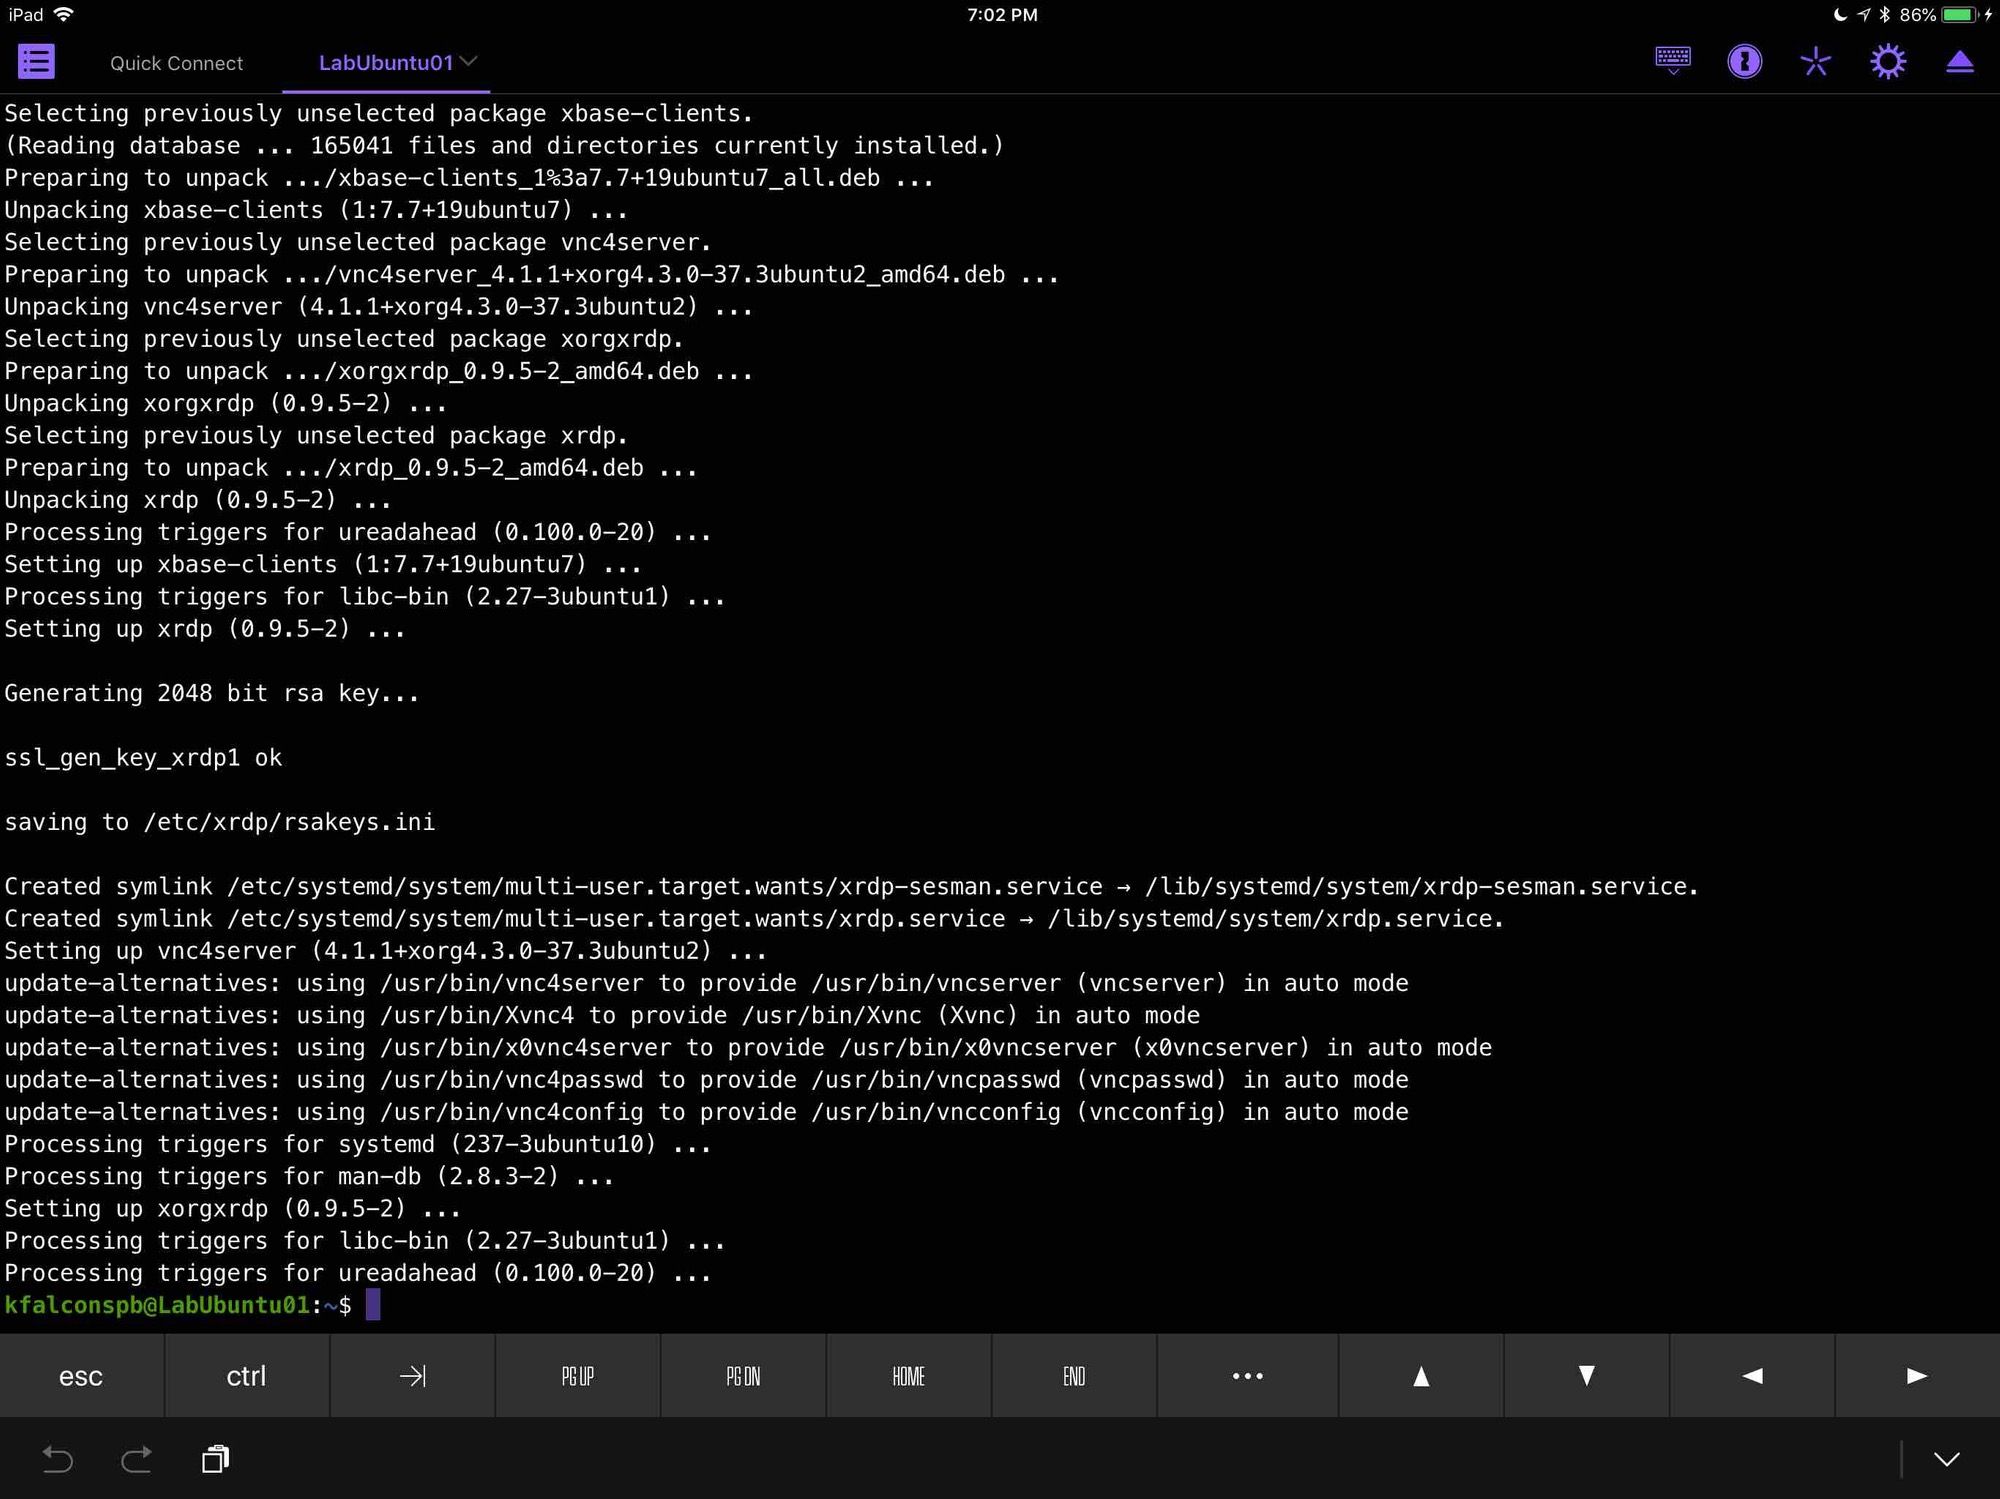This screenshot has height=1499, width=2000.
Task: Click the 'Generating 2048 bit rsa key...' line
Action: pyautogui.click(x=212, y=693)
